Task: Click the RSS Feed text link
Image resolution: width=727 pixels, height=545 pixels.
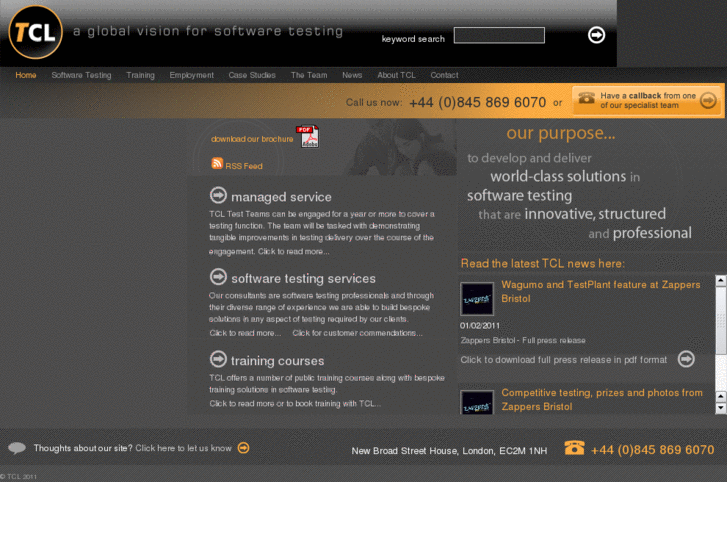Action: click(244, 166)
